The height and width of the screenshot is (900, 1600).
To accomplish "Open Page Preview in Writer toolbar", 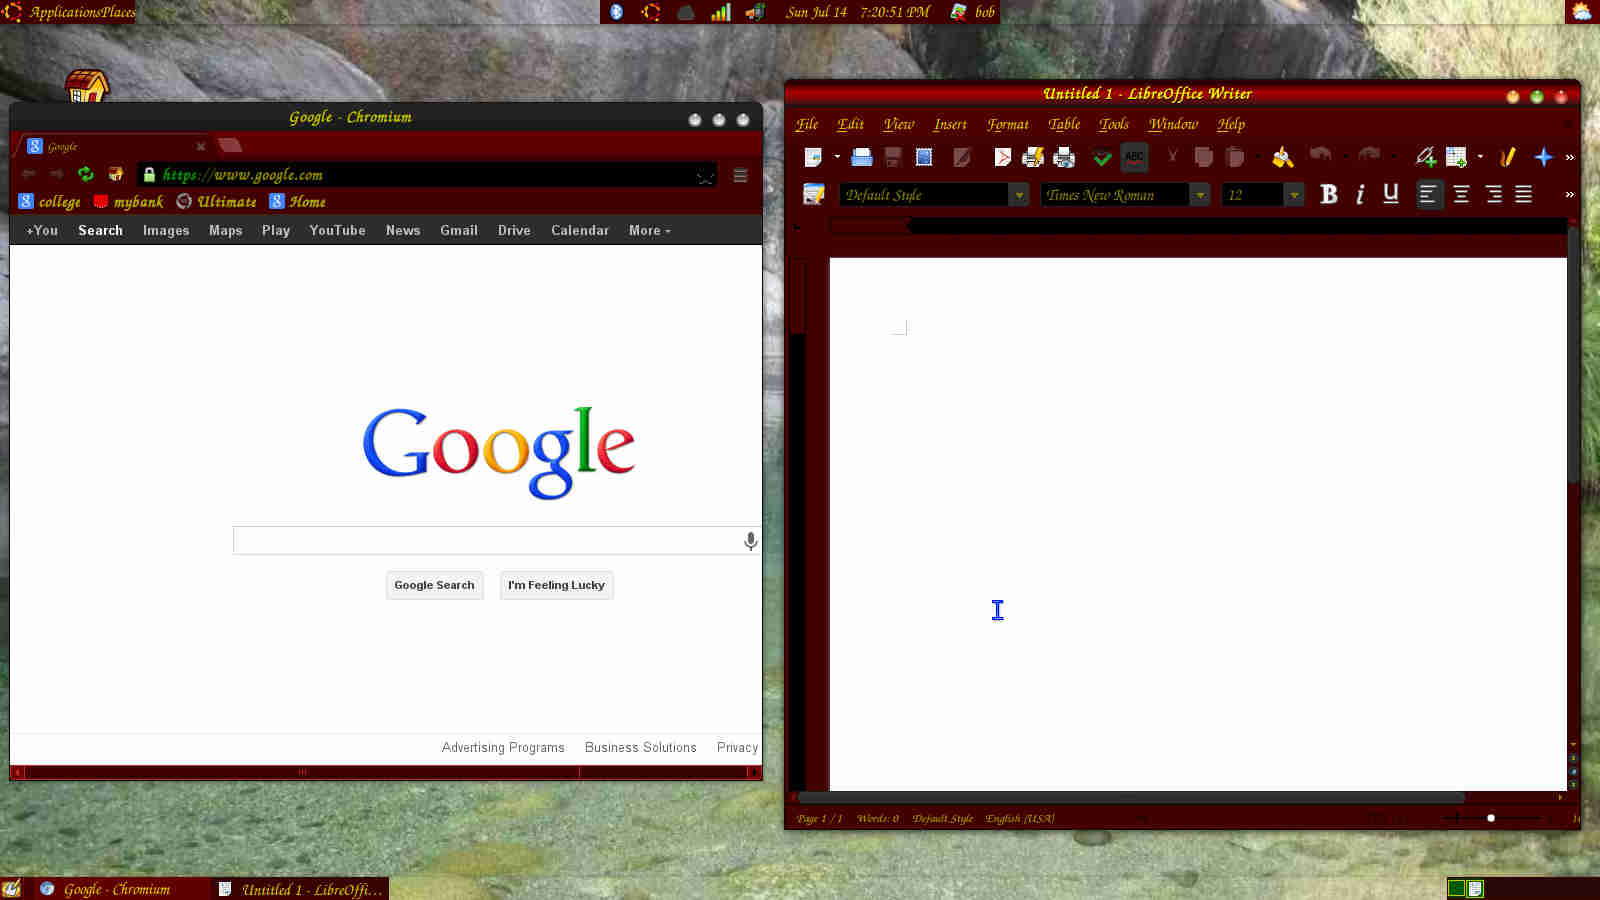I will click(1064, 157).
